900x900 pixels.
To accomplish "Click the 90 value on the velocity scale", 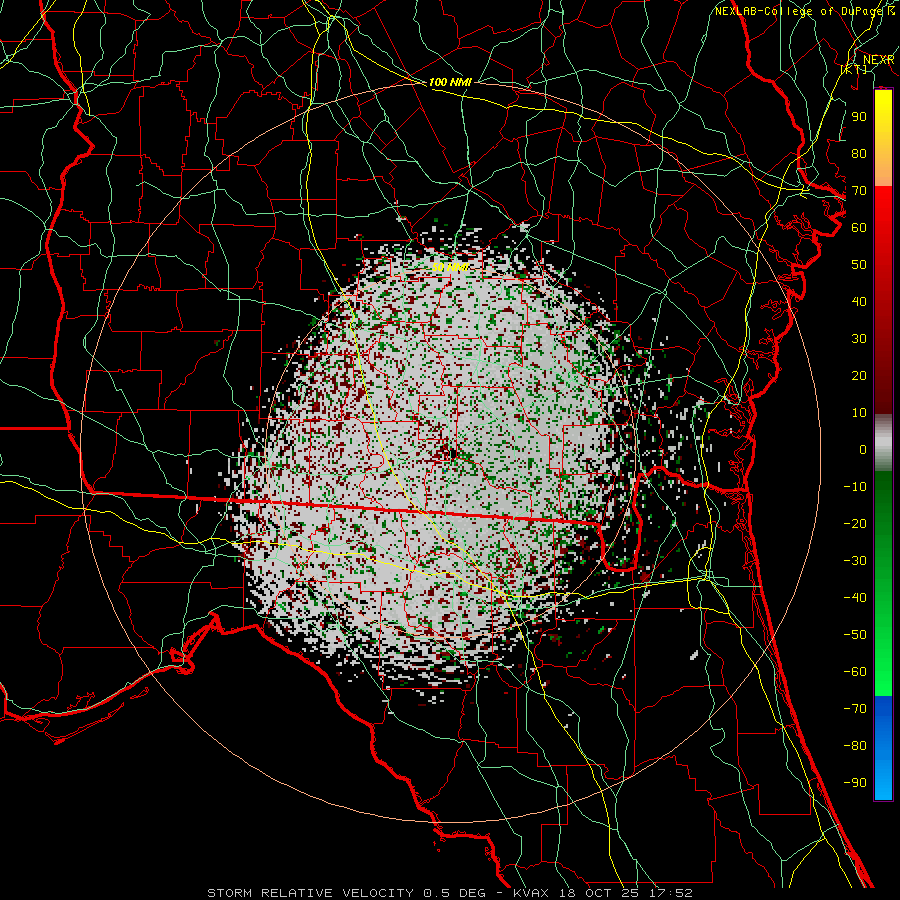I will 859,117.
